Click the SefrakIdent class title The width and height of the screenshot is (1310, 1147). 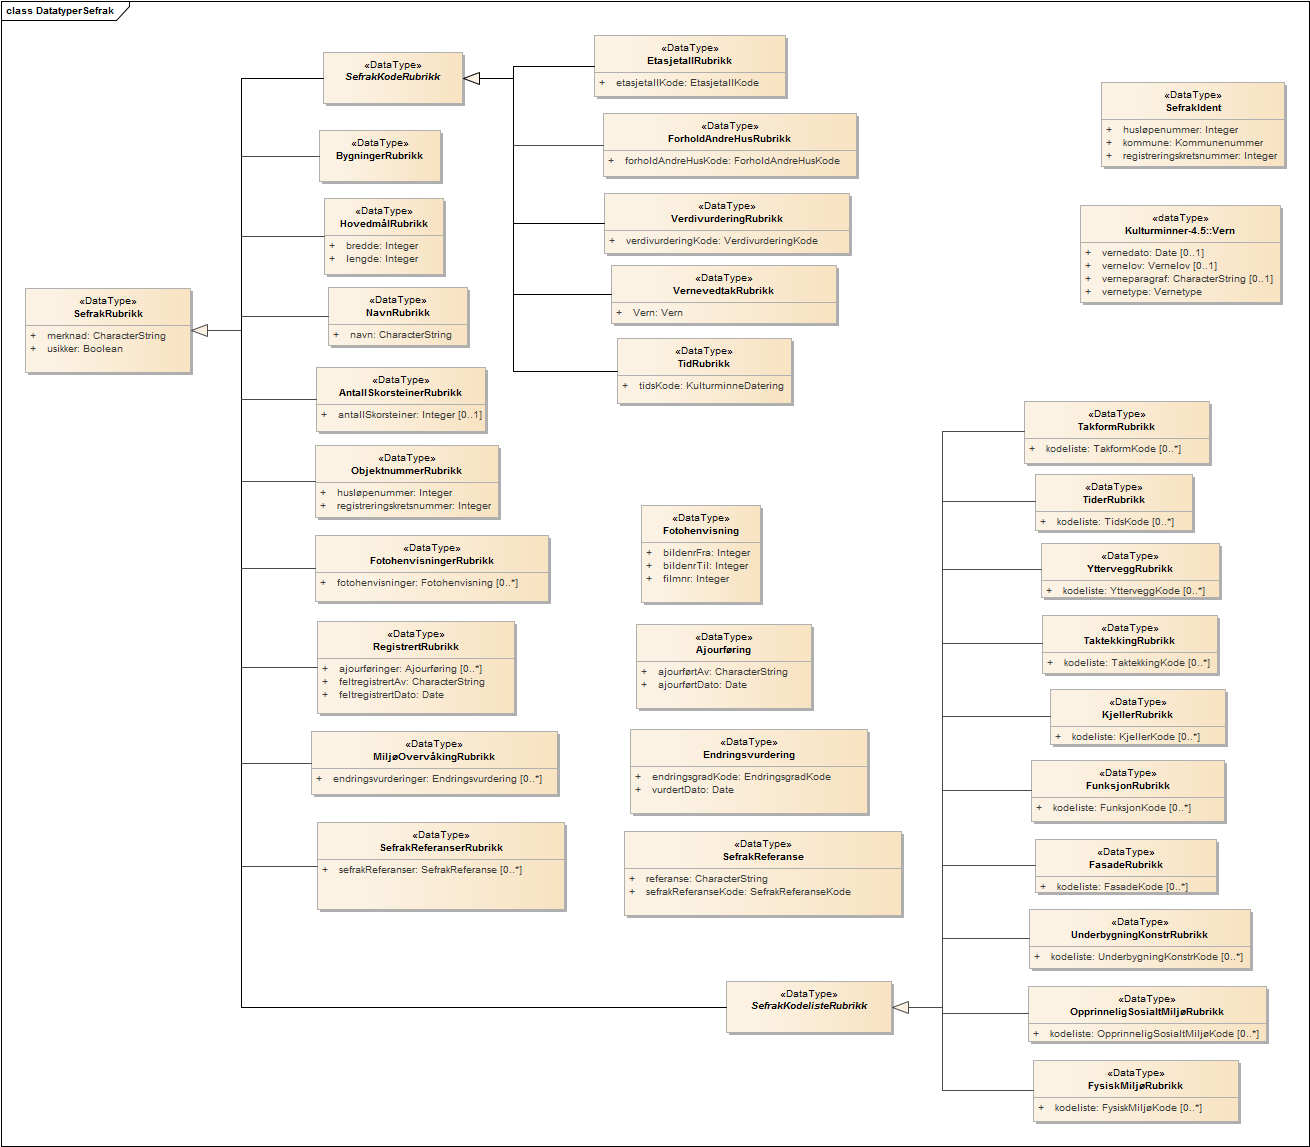click(1193, 108)
